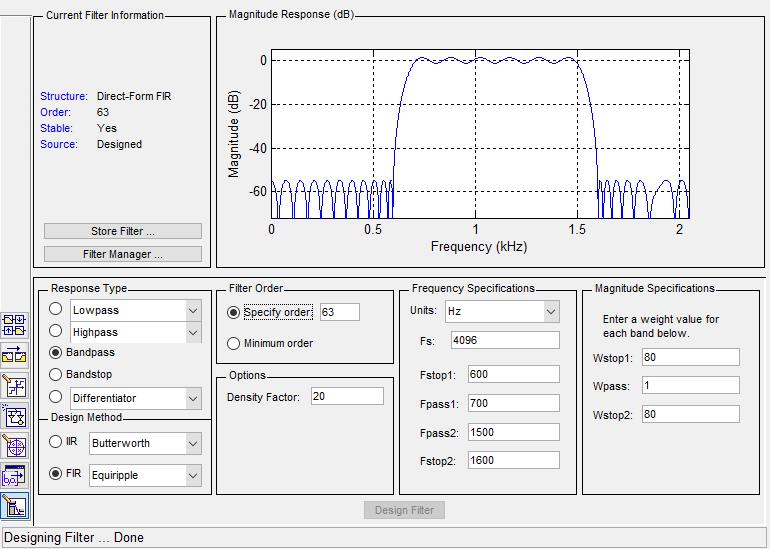Open the Filter Manager
The image size is (770, 549).
[123, 254]
